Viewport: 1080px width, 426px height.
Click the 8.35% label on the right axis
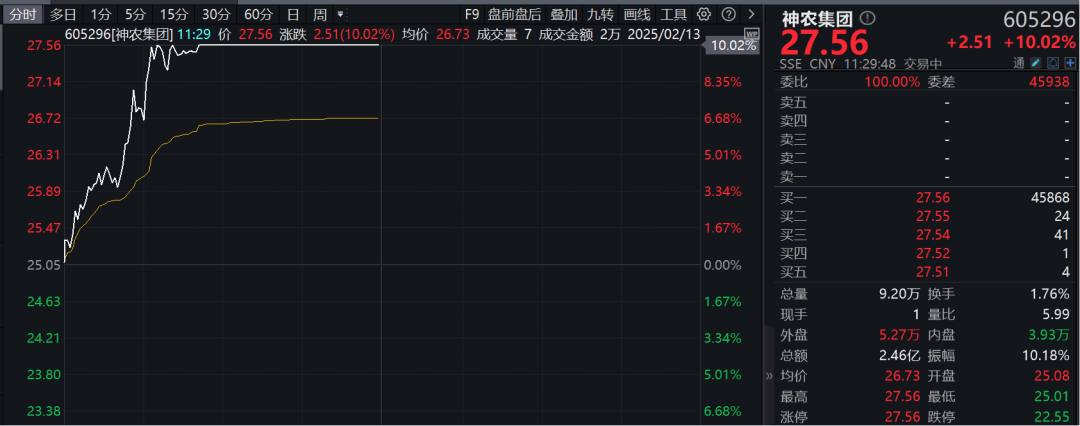tap(723, 82)
